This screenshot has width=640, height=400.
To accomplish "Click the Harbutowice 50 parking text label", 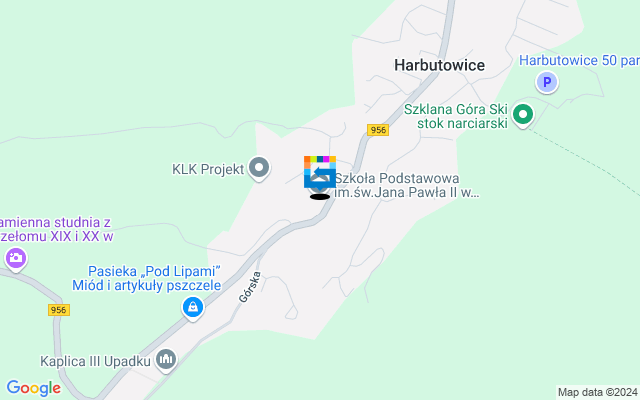I will [x=579, y=60].
